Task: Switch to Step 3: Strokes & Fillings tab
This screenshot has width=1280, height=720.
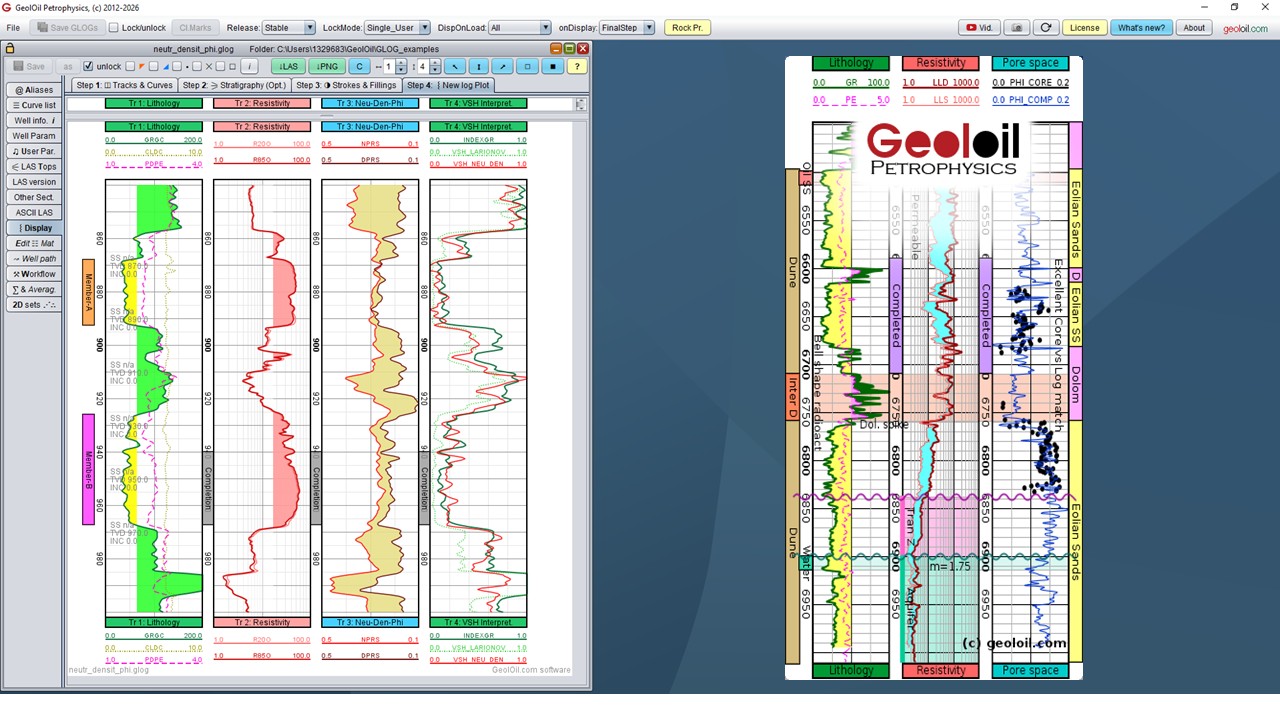Action: [346, 85]
